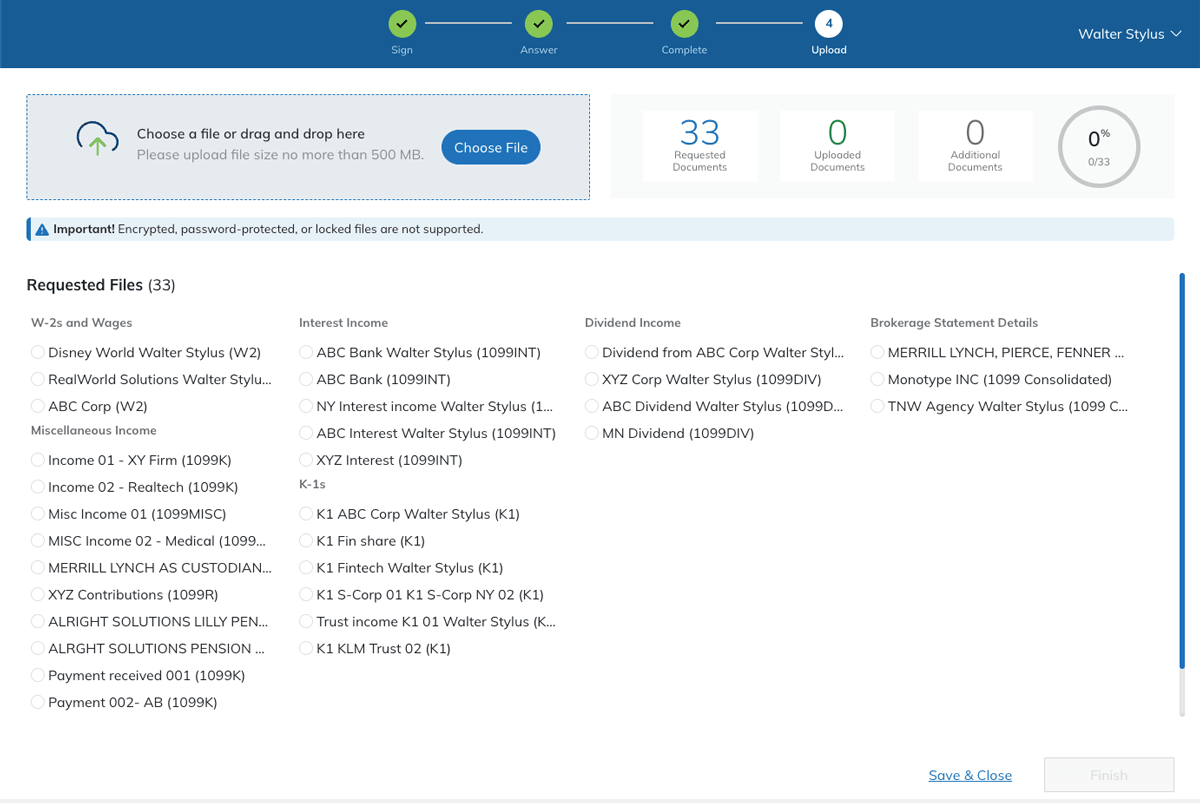Click the Answer step checkmark icon
The image size is (1200, 803).
[x=538, y=24]
